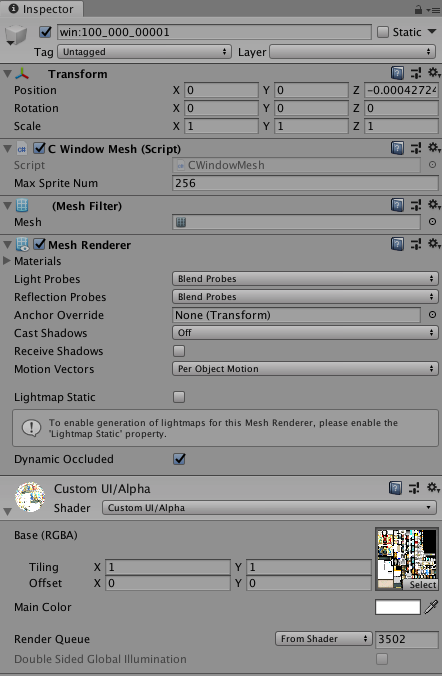Open Mesh Renderer help icon

pyautogui.click(x=397, y=244)
